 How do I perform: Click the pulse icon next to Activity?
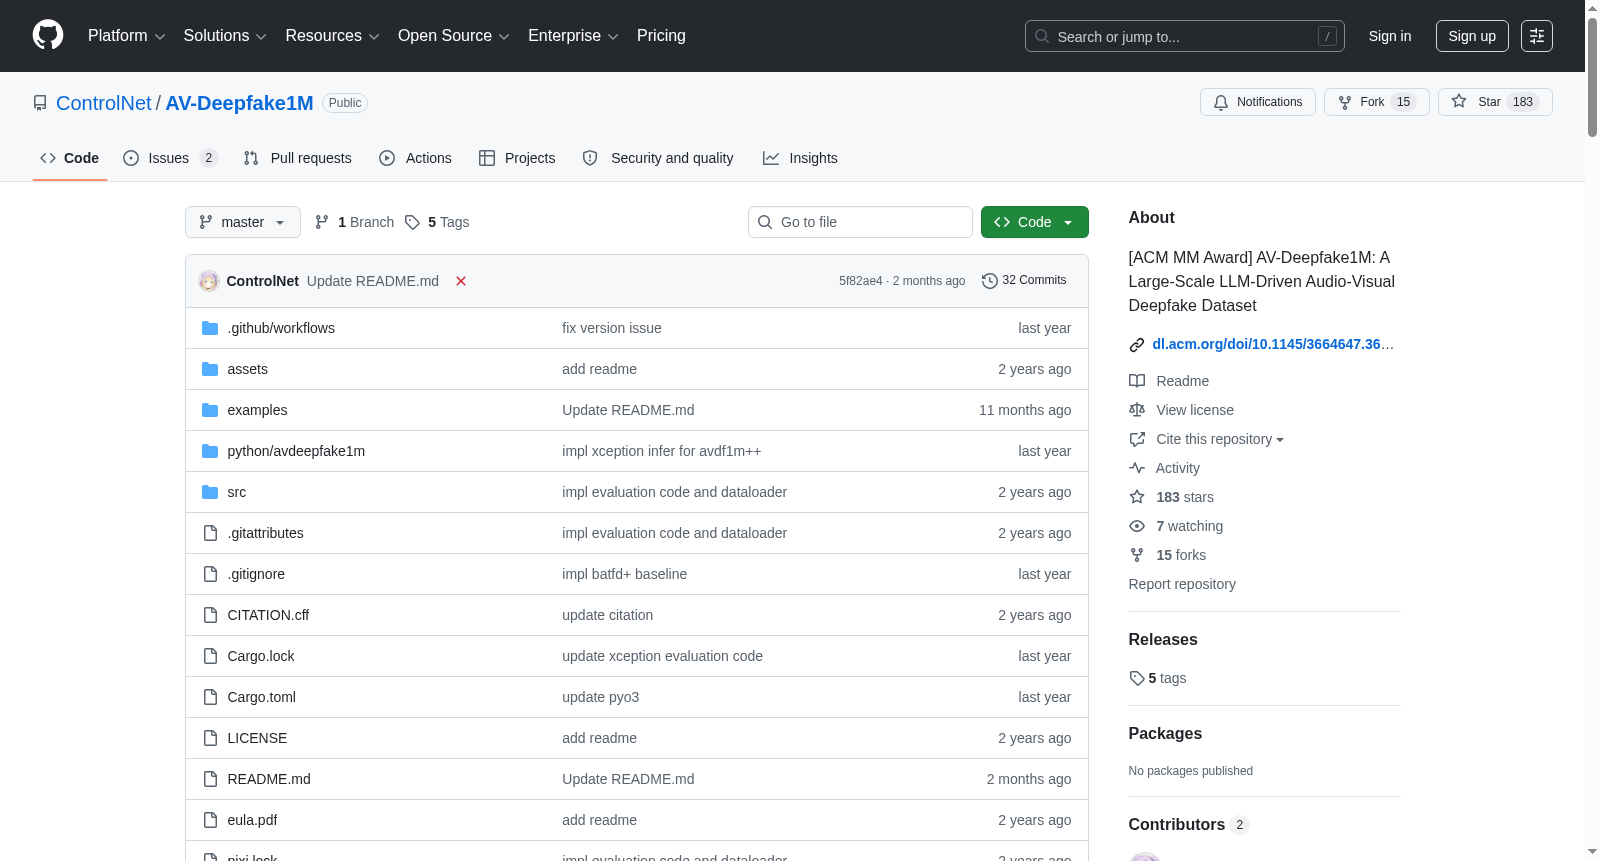[1137, 468]
